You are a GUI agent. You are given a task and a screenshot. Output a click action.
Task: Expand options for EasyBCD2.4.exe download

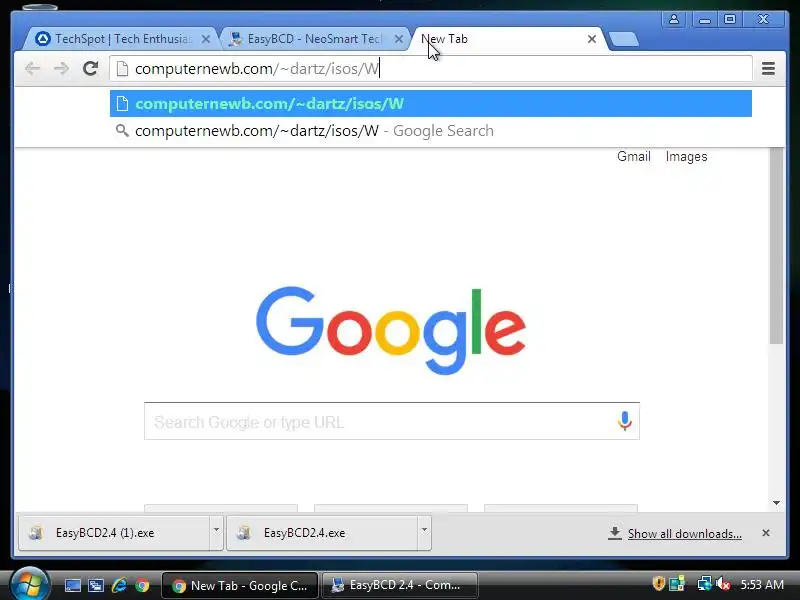pyautogui.click(x=424, y=531)
